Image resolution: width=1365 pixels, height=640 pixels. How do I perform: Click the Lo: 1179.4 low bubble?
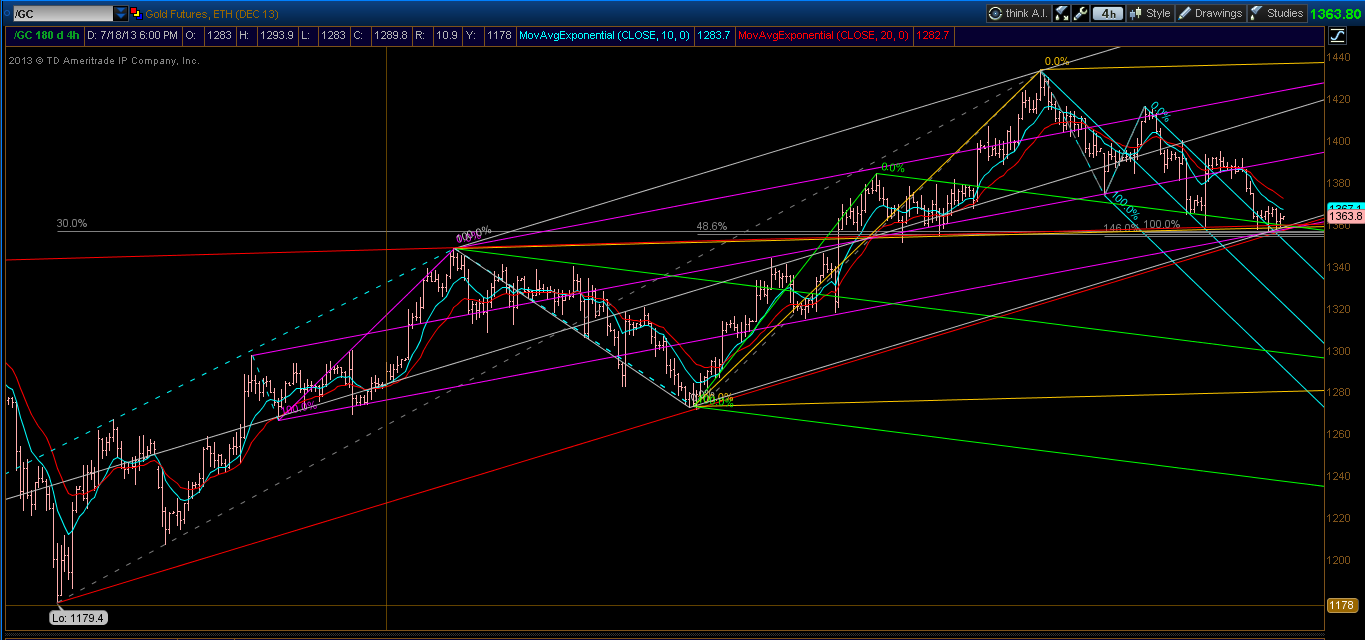point(78,618)
